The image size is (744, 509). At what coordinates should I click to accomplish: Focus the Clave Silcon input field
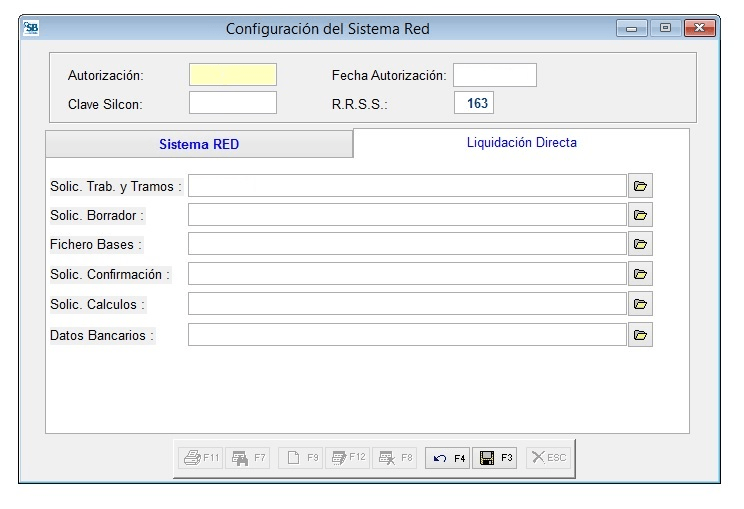233,102
